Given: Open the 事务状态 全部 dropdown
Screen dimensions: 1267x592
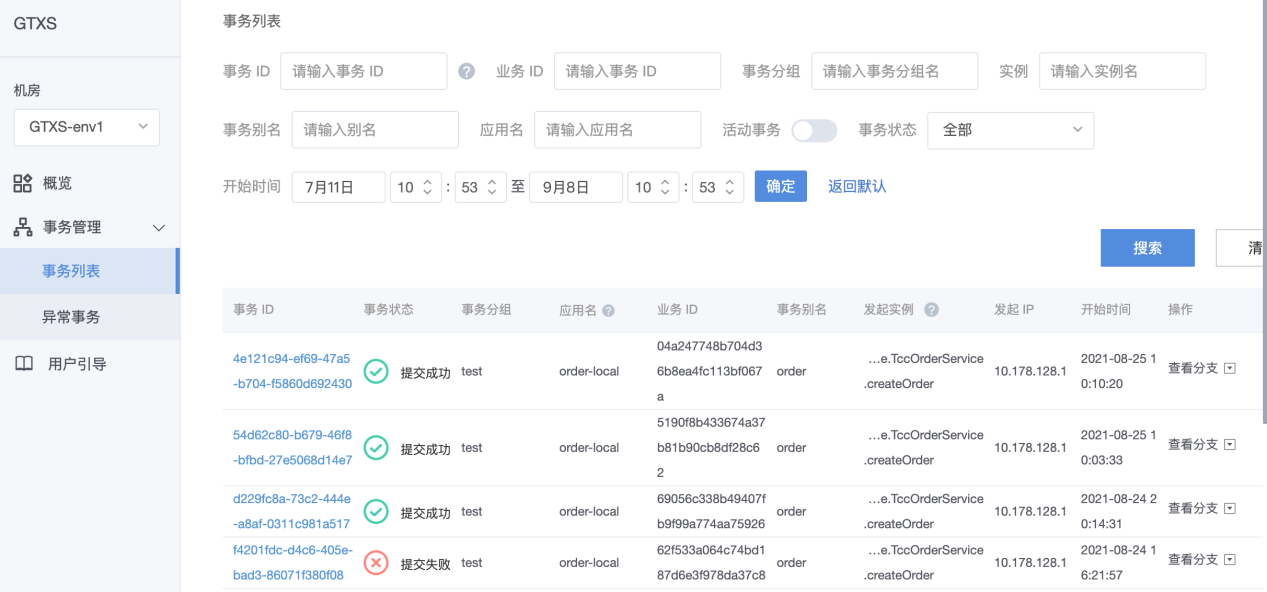Looking at the screenshot, I should pos(1010,130).
